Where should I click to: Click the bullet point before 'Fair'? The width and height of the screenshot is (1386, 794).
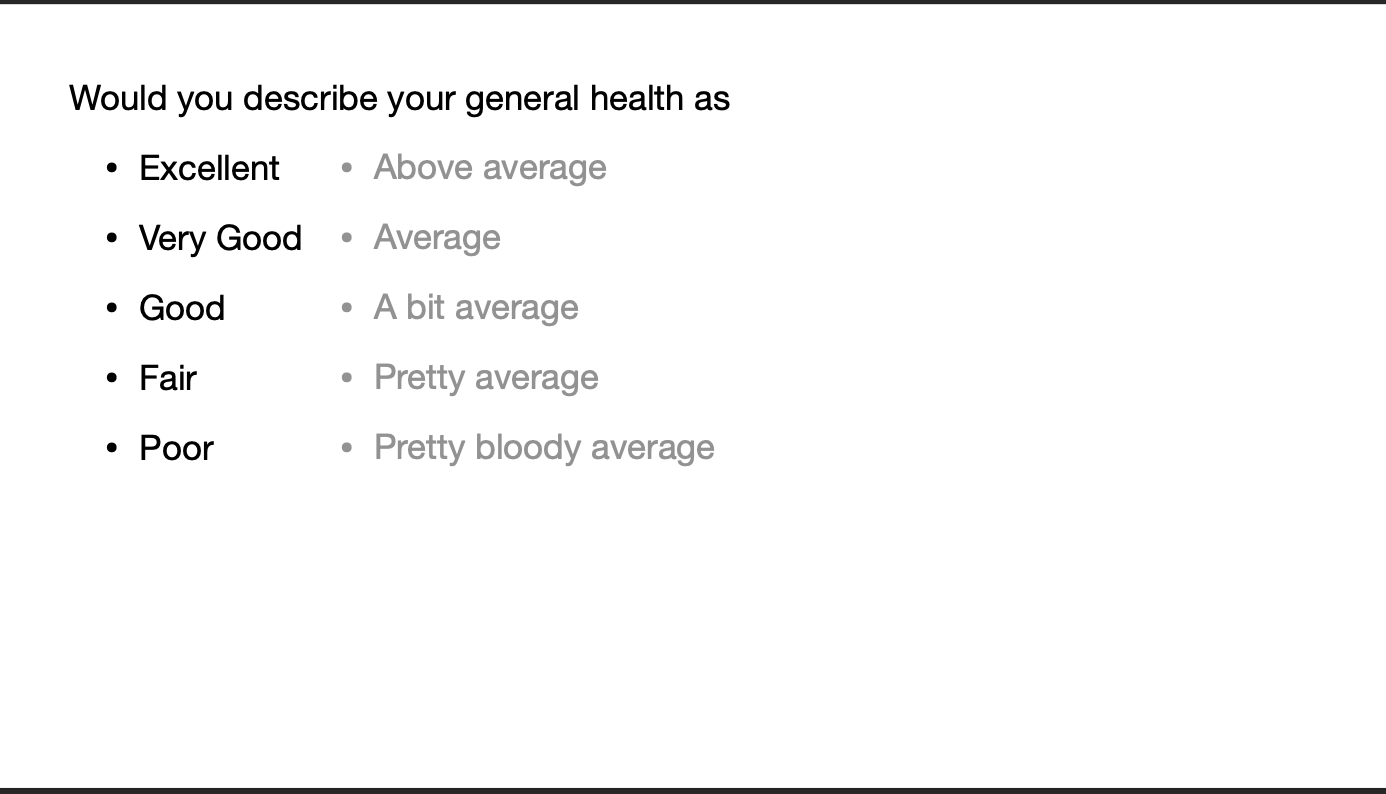pyautogui.click(x=112, y=378)
